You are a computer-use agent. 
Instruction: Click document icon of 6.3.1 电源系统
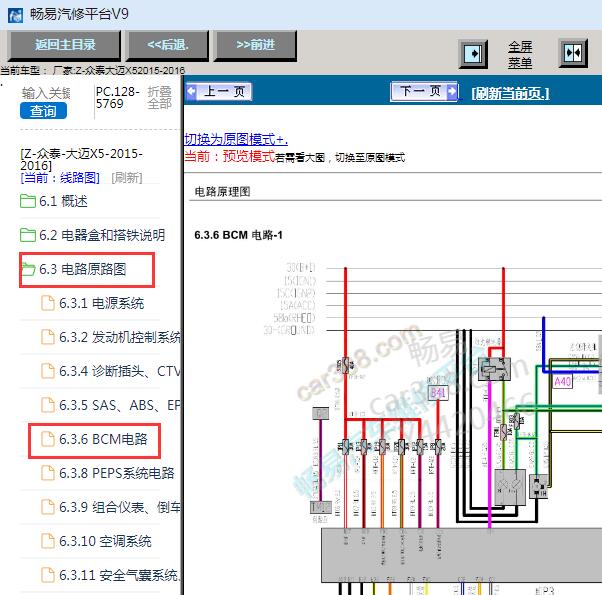tap(48, 303)
